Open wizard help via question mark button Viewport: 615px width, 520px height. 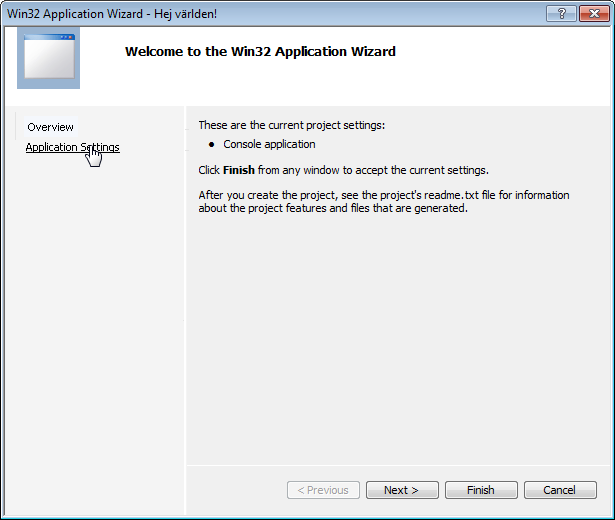point(561,14)
